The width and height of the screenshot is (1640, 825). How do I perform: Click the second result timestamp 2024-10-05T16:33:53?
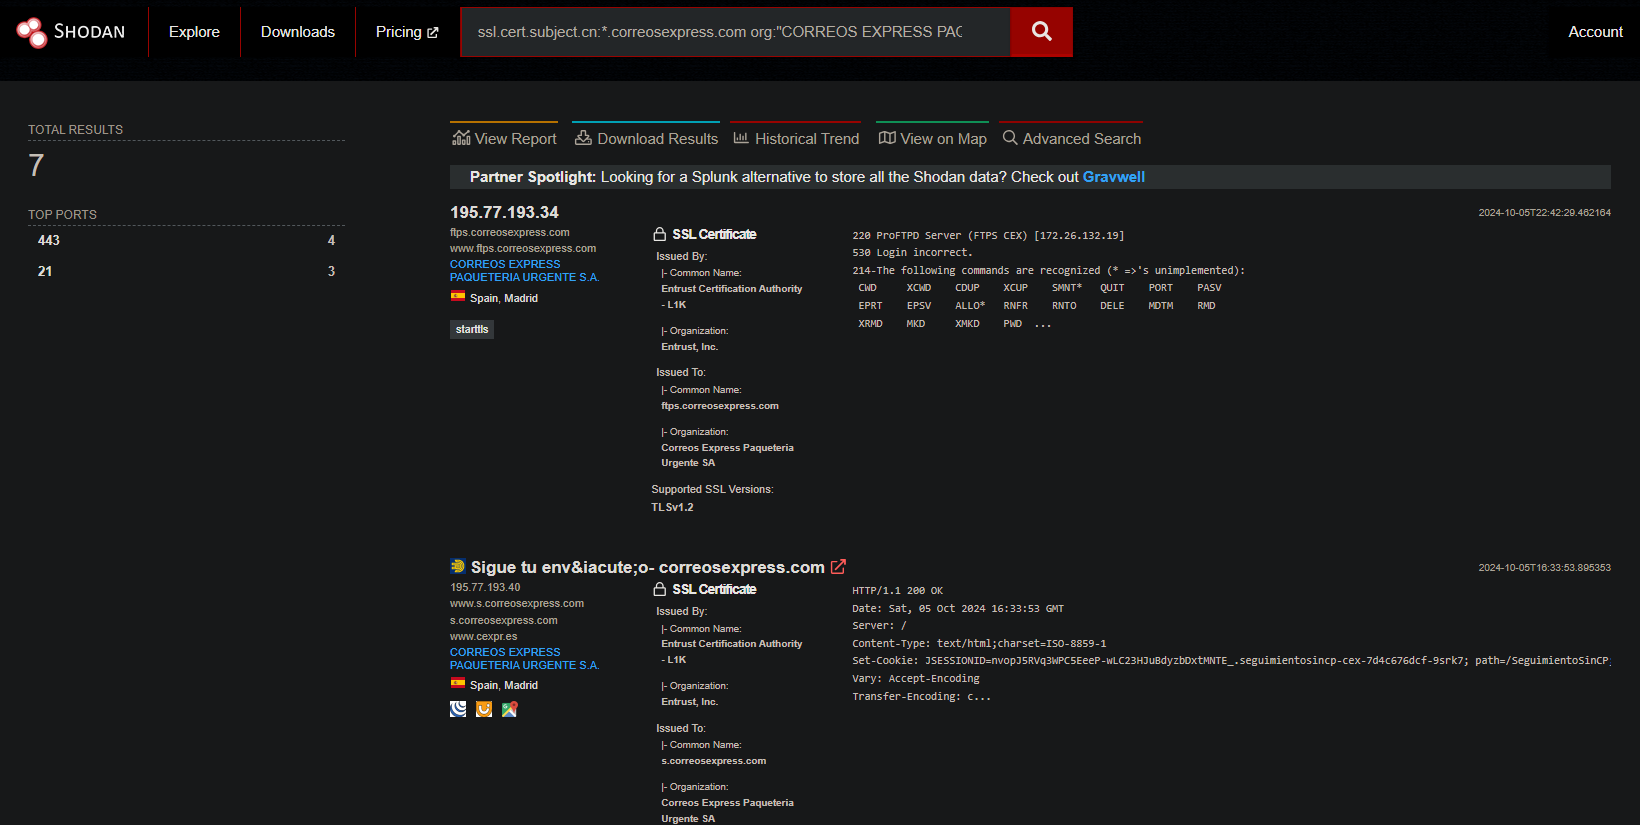coord(1544,568)
